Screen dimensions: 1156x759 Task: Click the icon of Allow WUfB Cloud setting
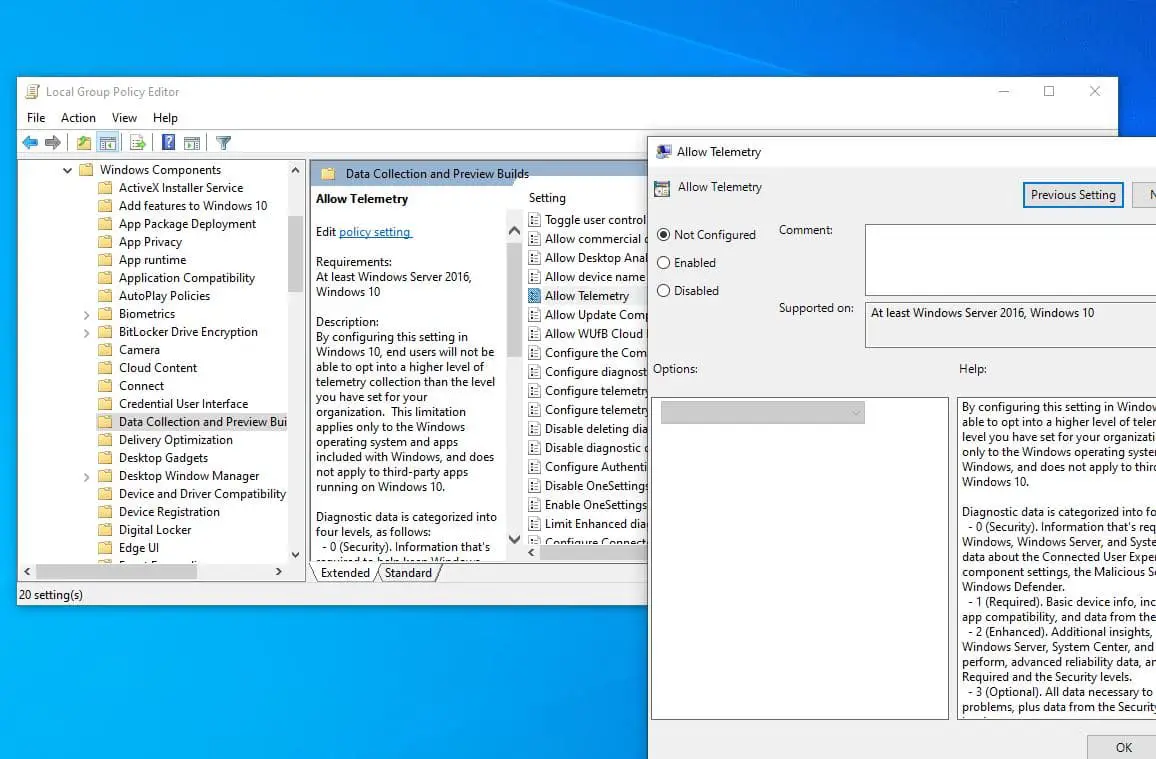click(535, 334)
